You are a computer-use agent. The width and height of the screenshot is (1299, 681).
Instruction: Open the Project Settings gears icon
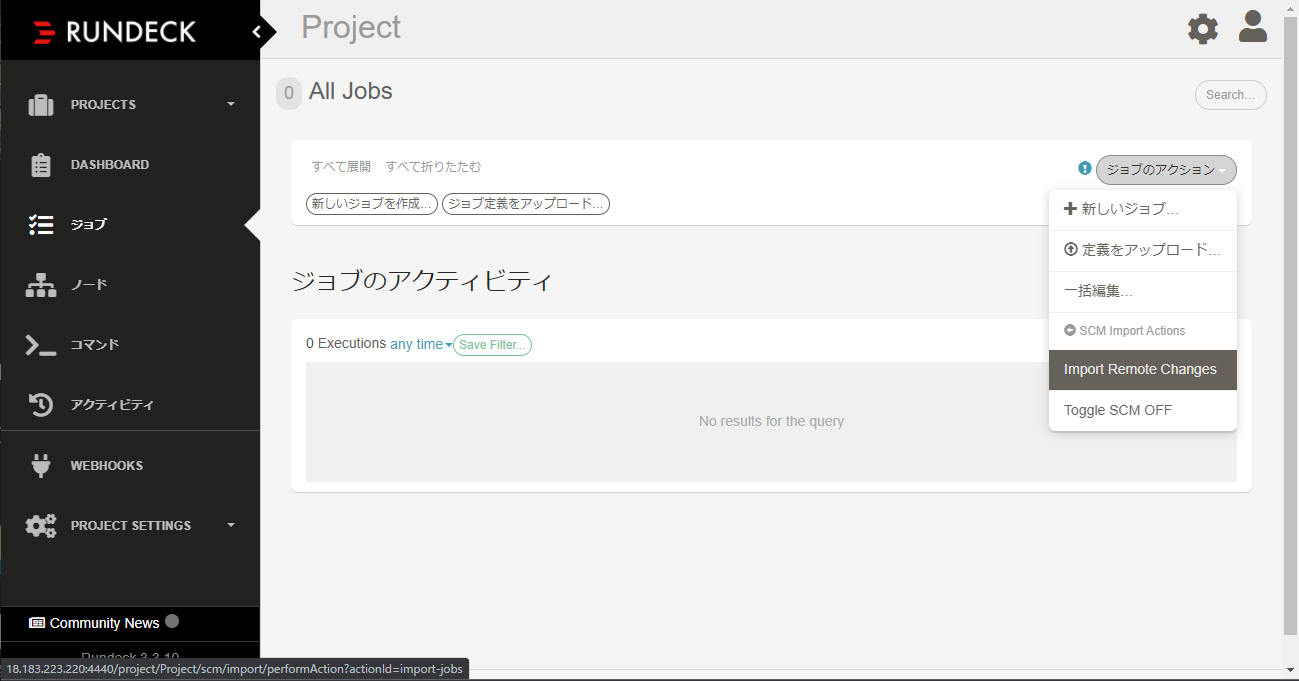[x=41, y=525]
